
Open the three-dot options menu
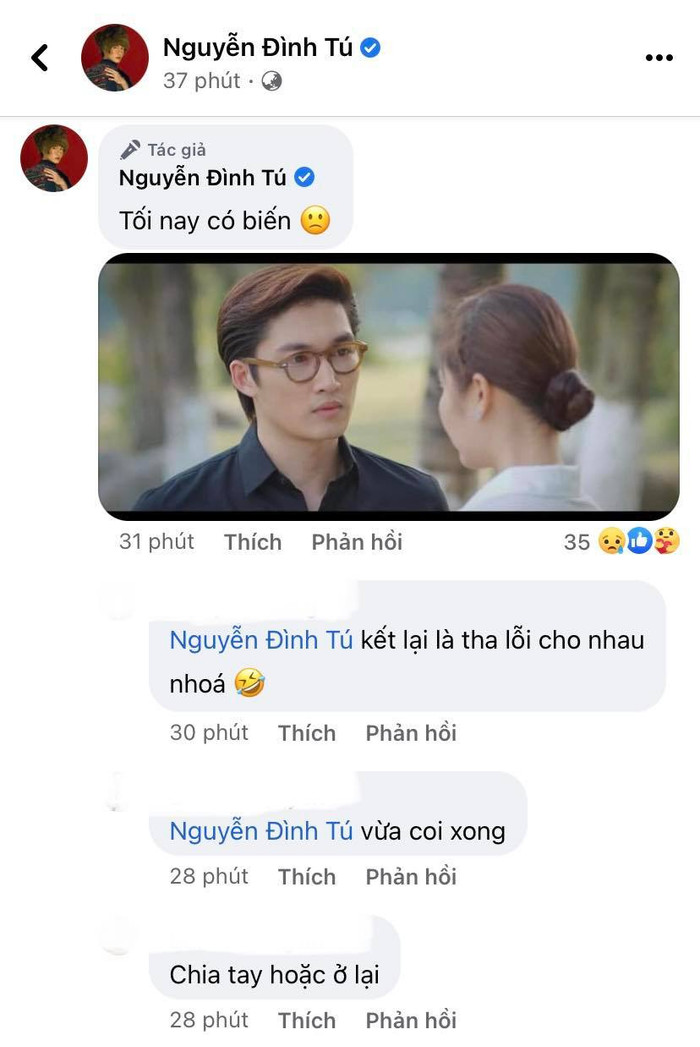659,57
